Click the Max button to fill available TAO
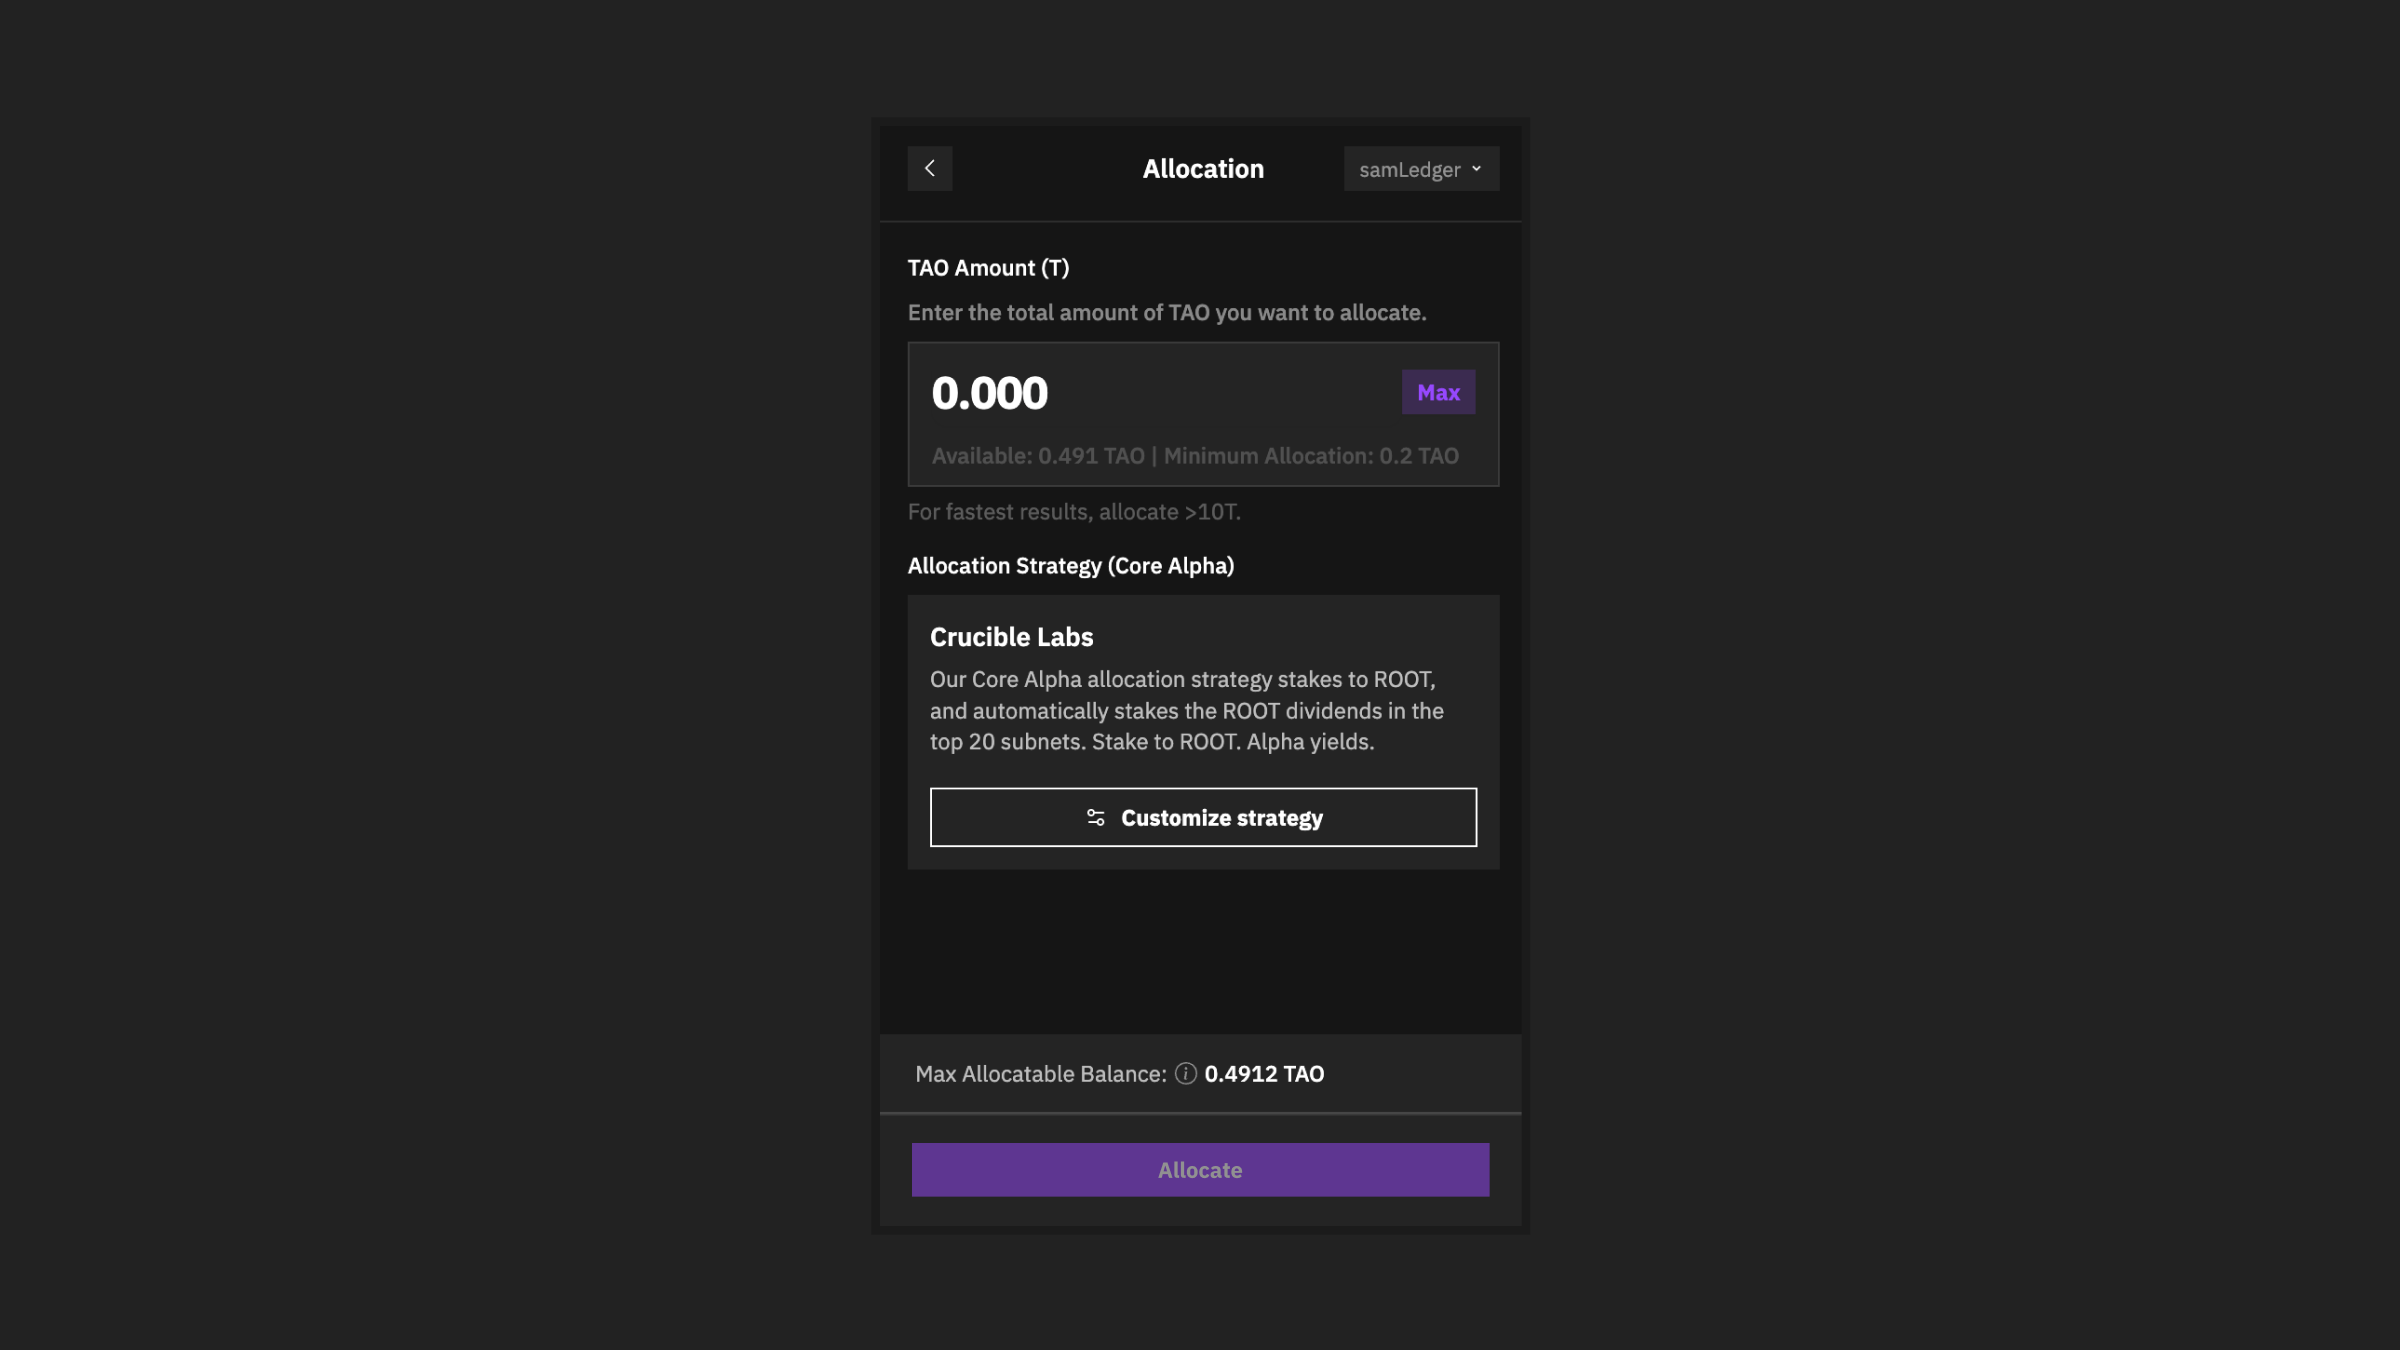 click(x=1438, y=392)
